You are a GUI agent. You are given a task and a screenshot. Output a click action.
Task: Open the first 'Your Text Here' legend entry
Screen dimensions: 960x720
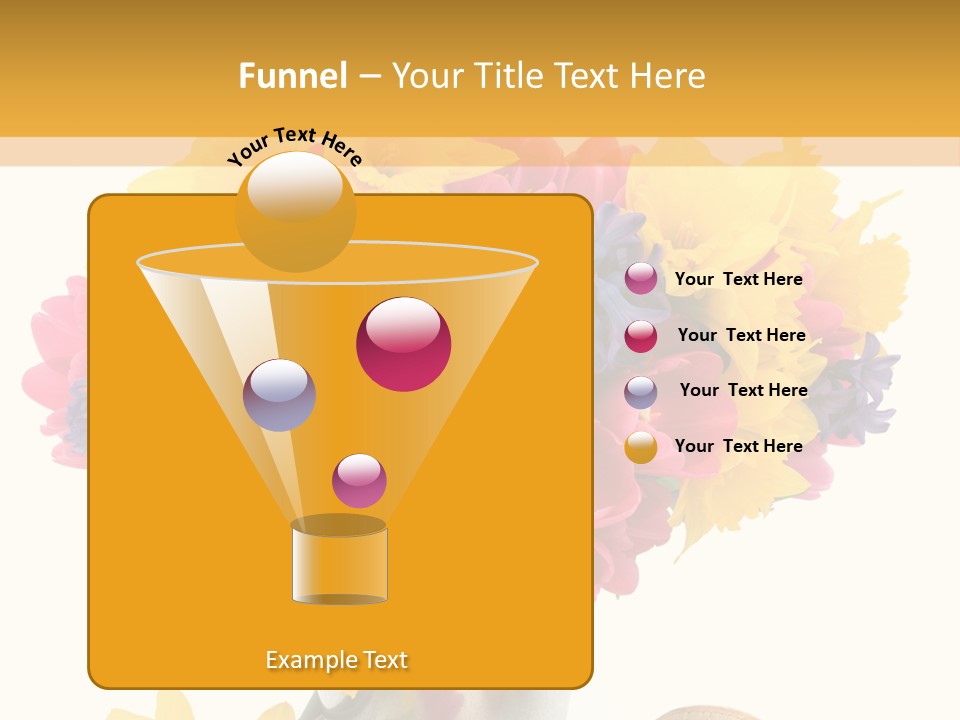coord(739,279)
